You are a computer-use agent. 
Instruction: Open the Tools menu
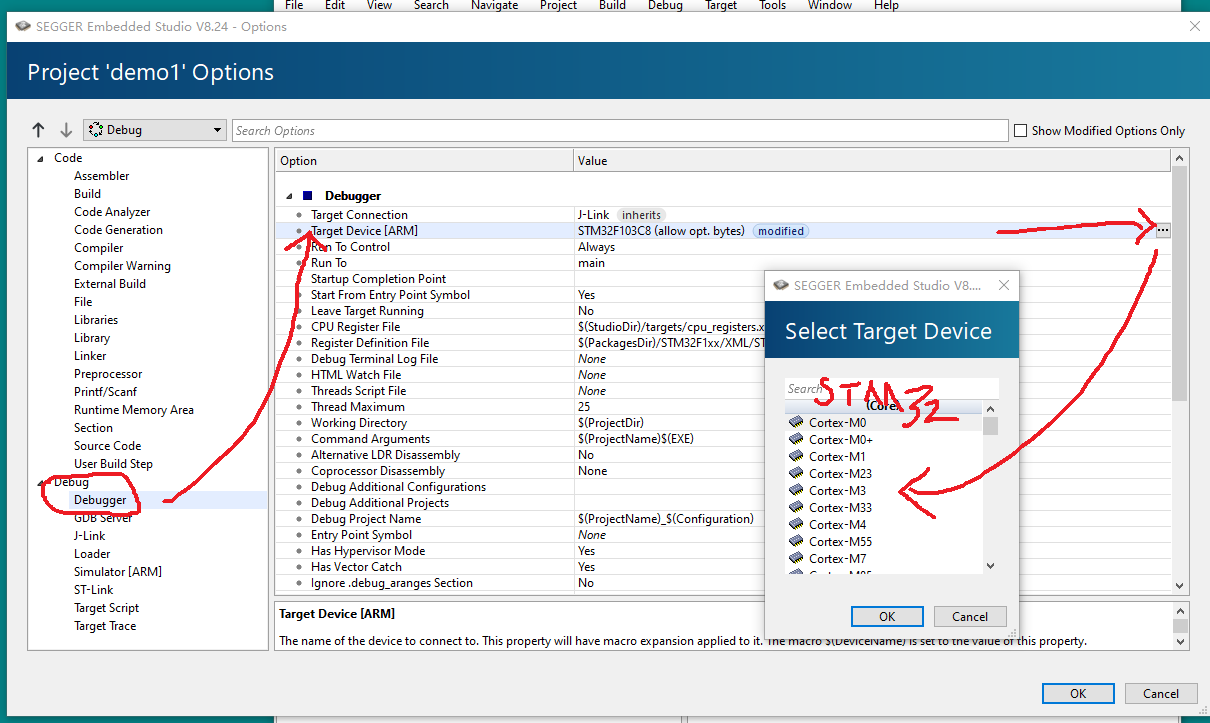772,6
